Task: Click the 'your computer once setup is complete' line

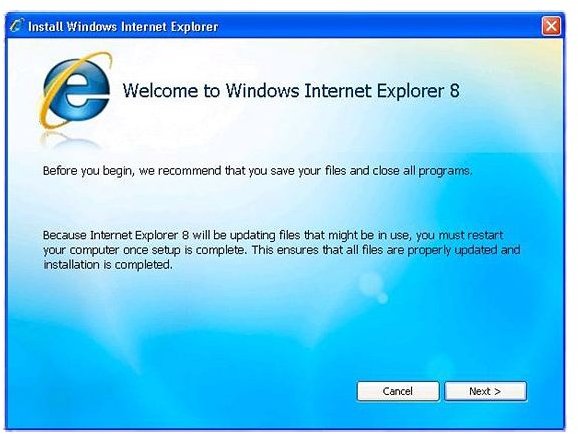Action: coord(281,250)
